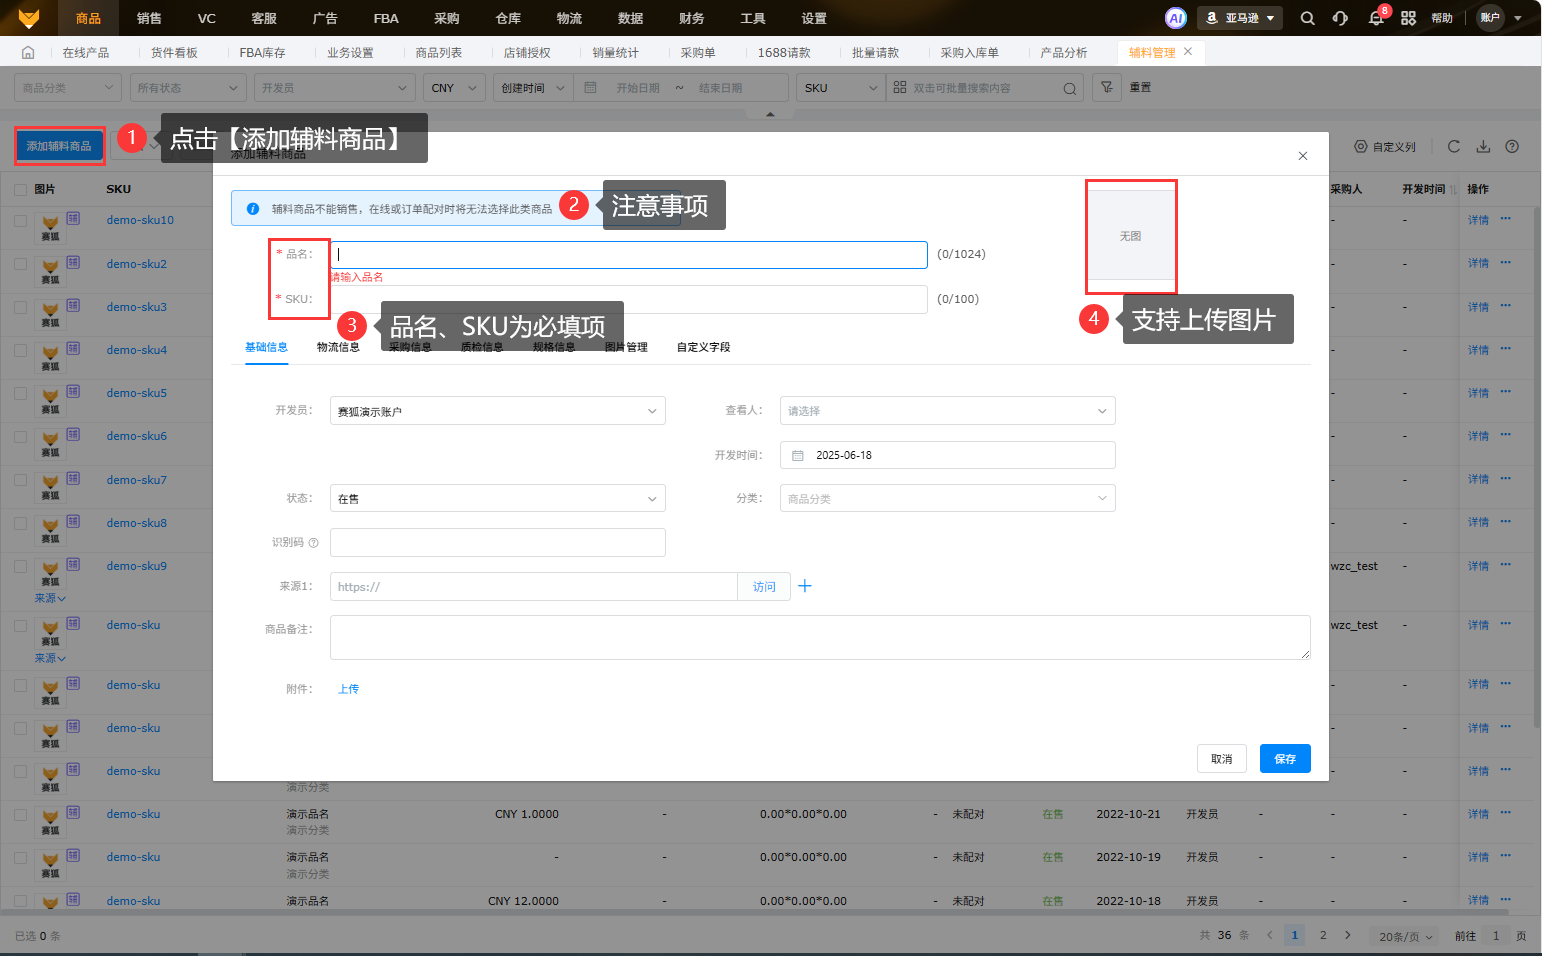Toggle the select-all checkbox in table header

20,189
